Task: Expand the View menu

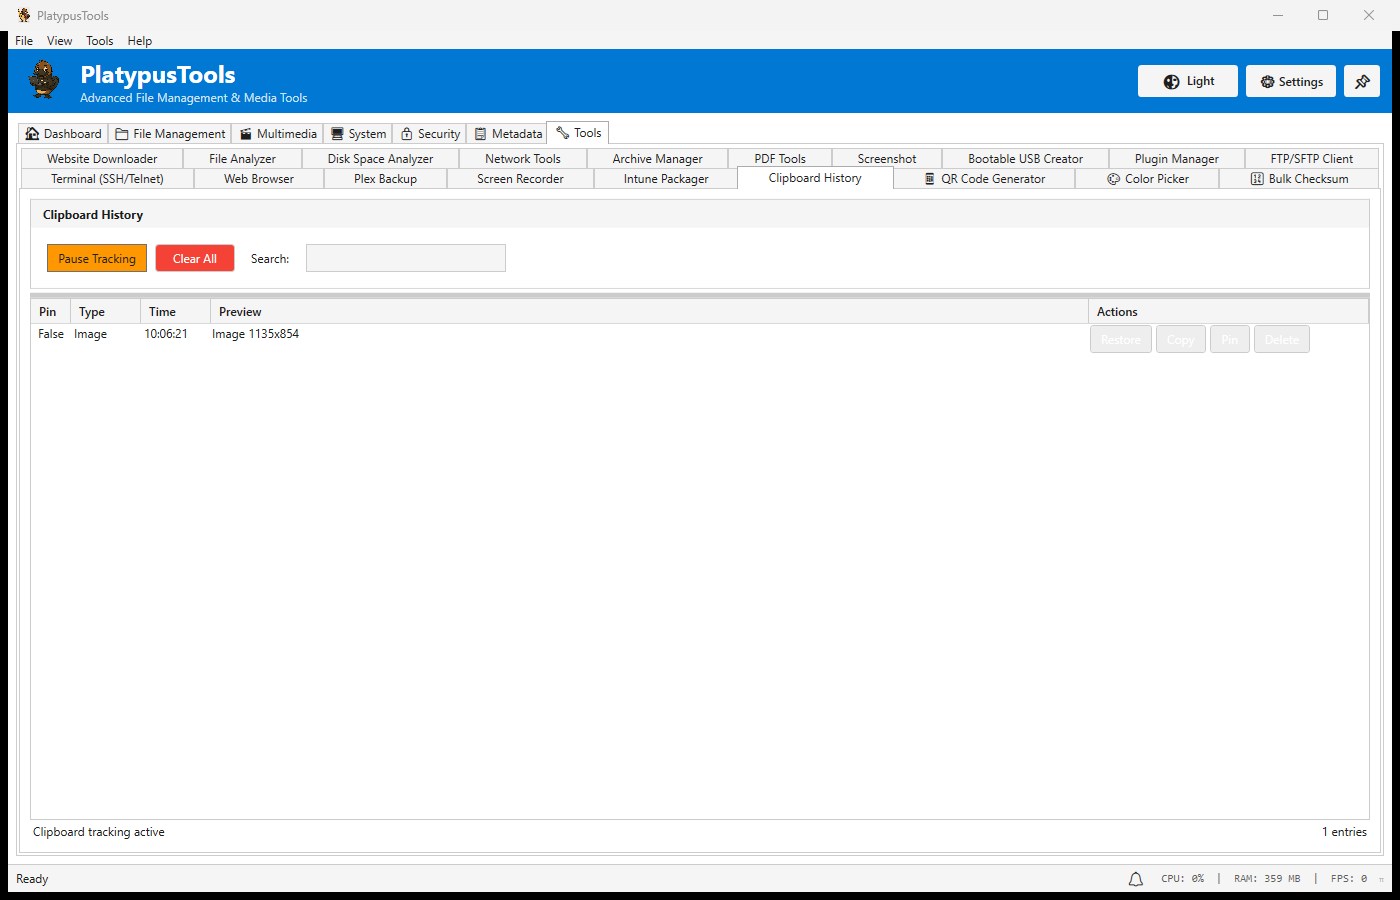Action: (59, 41)
